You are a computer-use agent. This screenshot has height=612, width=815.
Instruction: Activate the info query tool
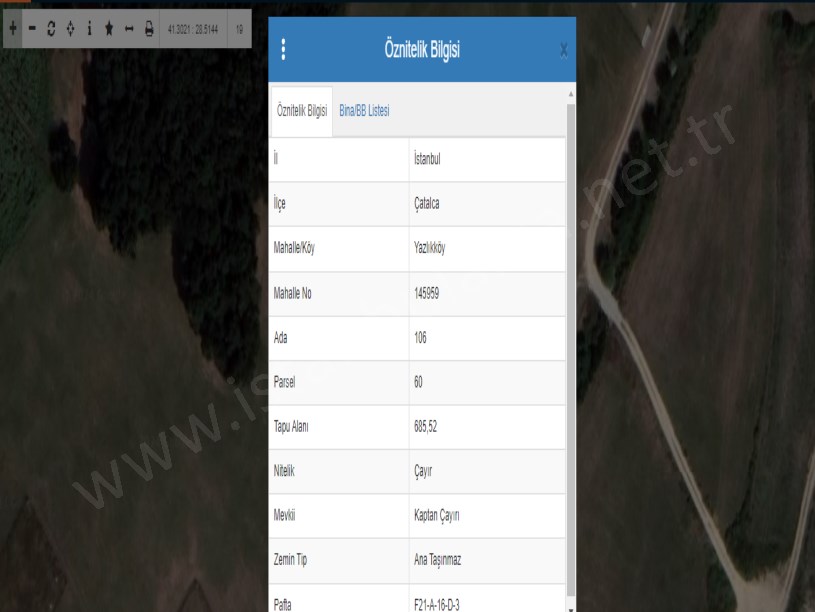tap(89, 30)
